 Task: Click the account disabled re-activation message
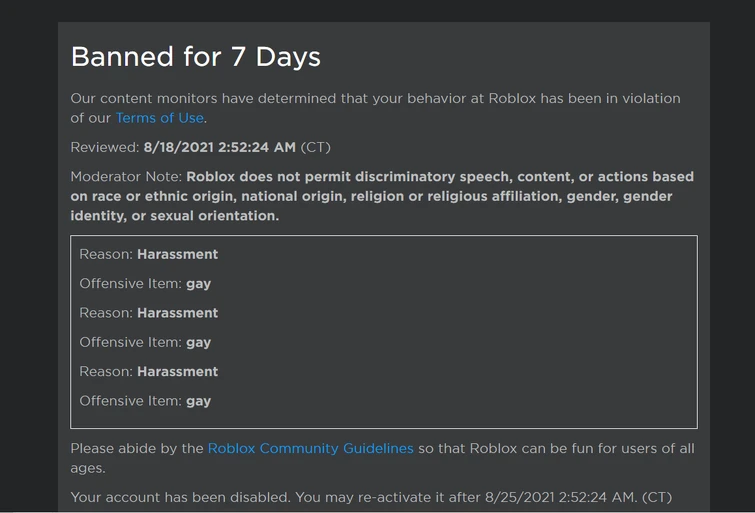pyautogui.click(x=371, y=497)
